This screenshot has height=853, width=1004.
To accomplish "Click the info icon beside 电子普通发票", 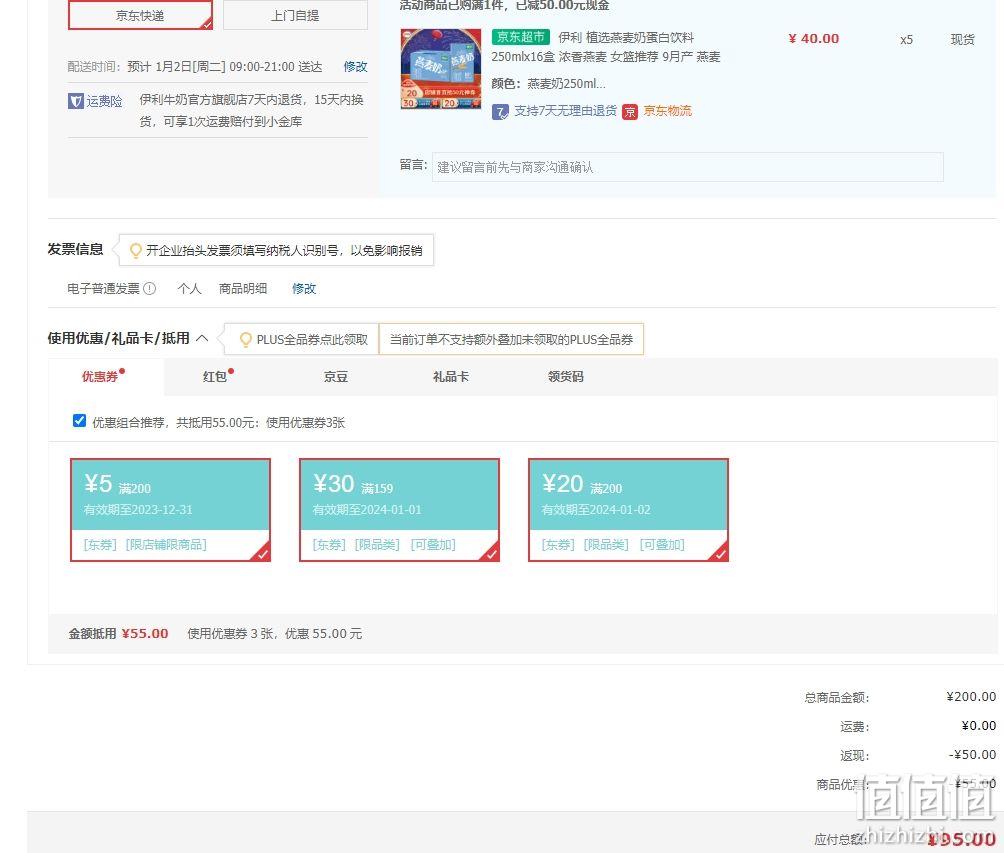I will pos(149,289).
